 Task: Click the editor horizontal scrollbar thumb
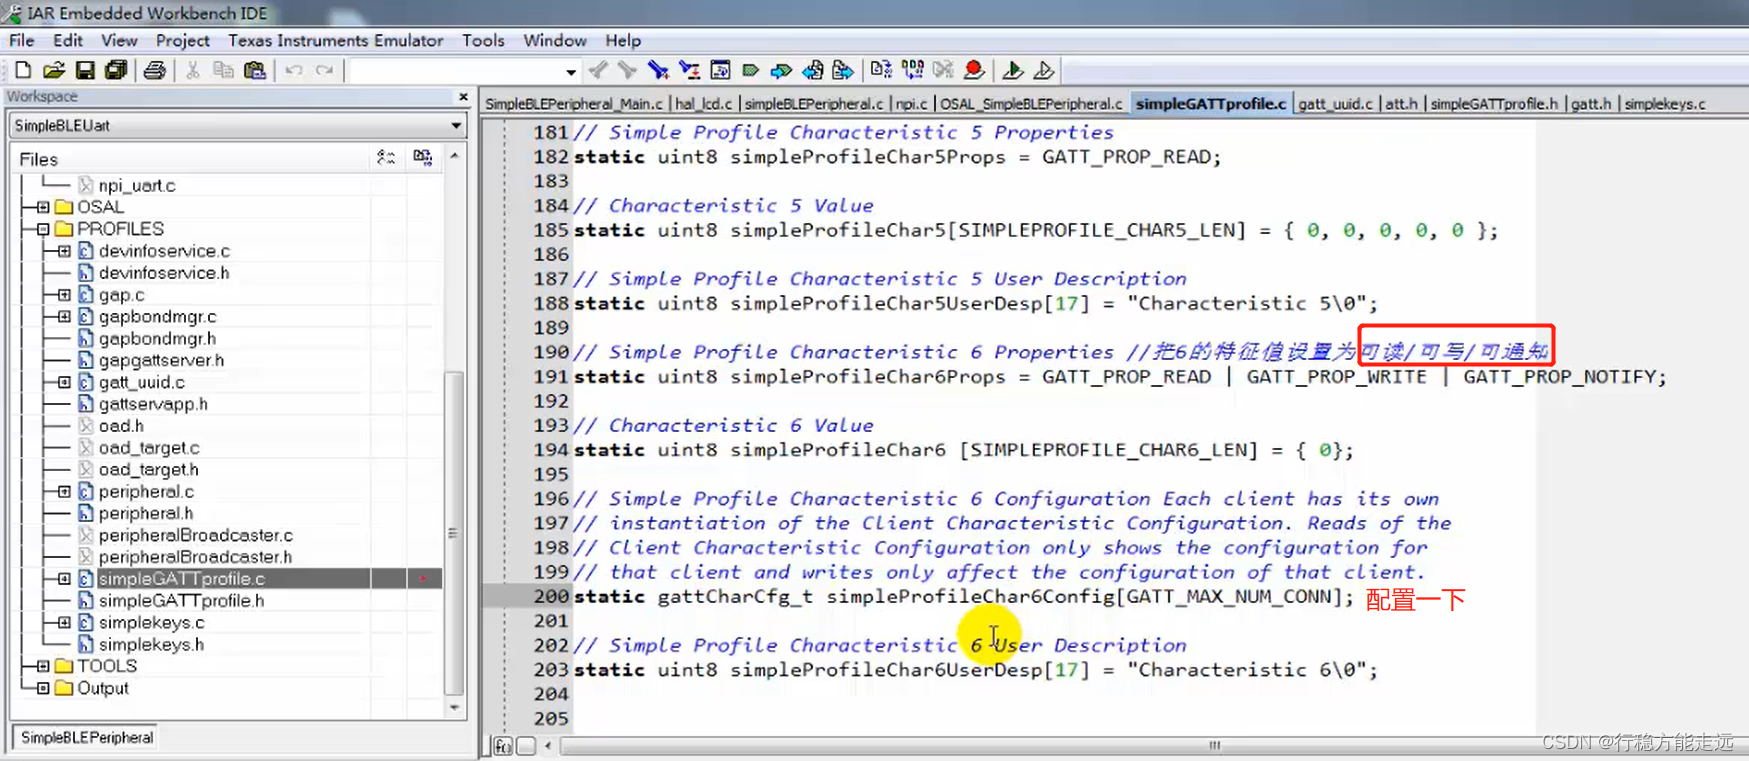1214,745
